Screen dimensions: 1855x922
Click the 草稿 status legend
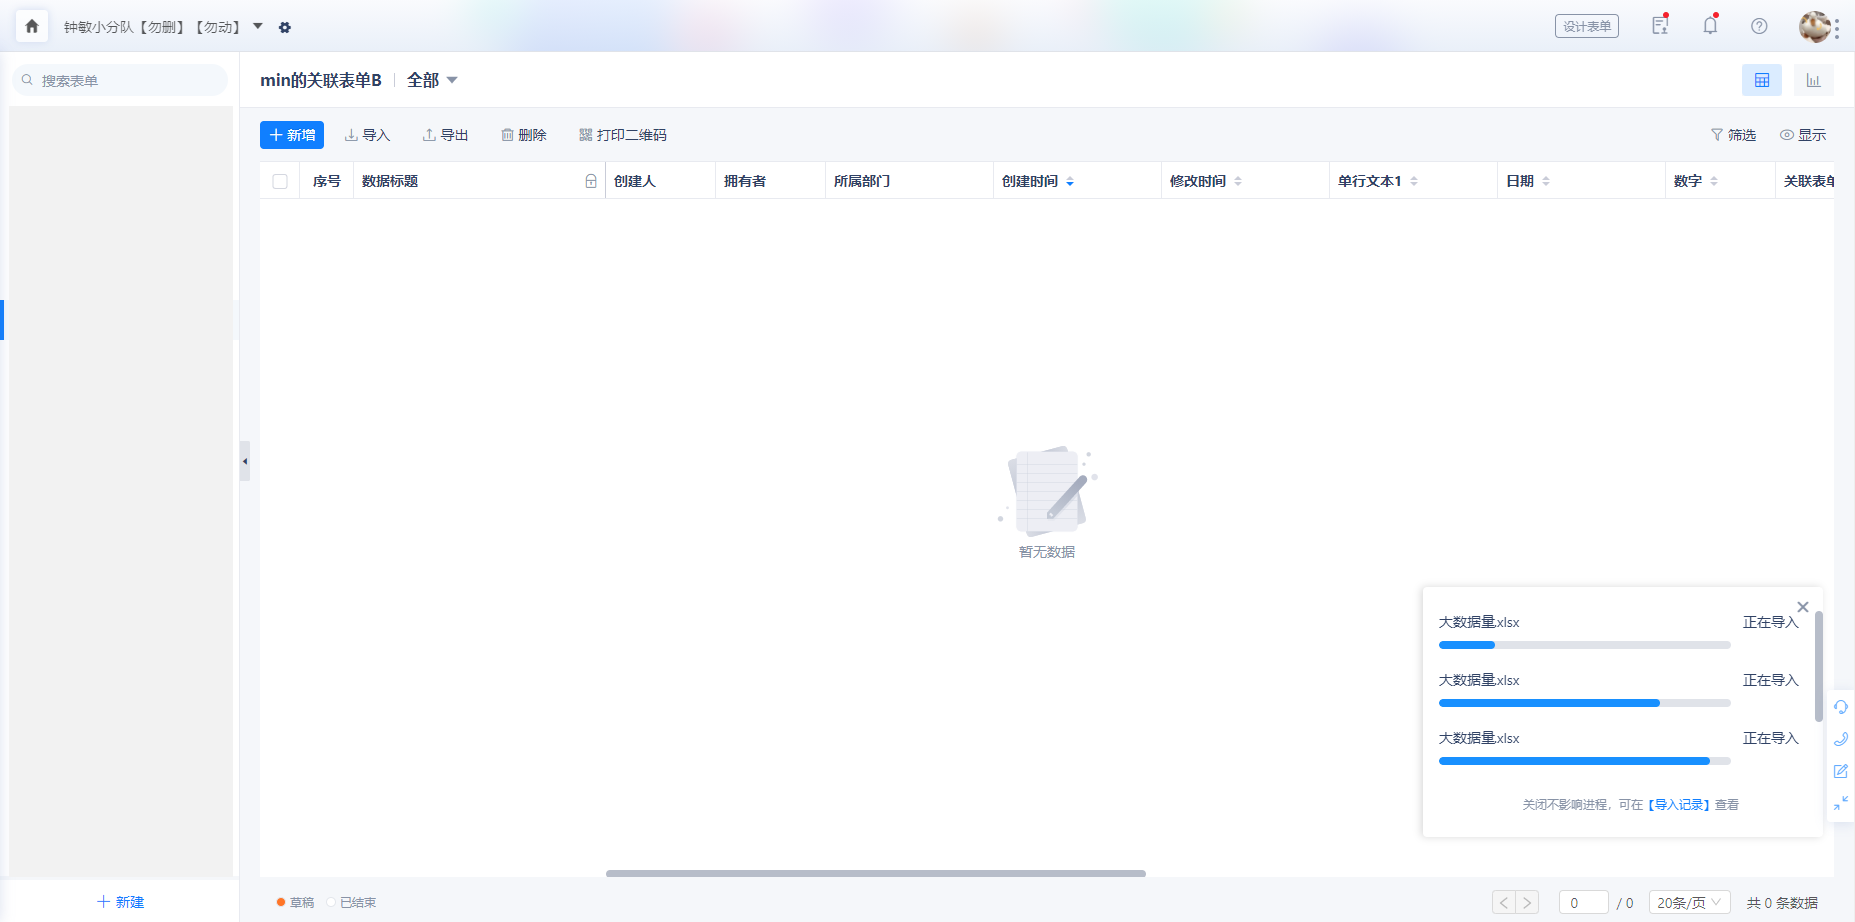pyautogui.click(x=295, y=902)
